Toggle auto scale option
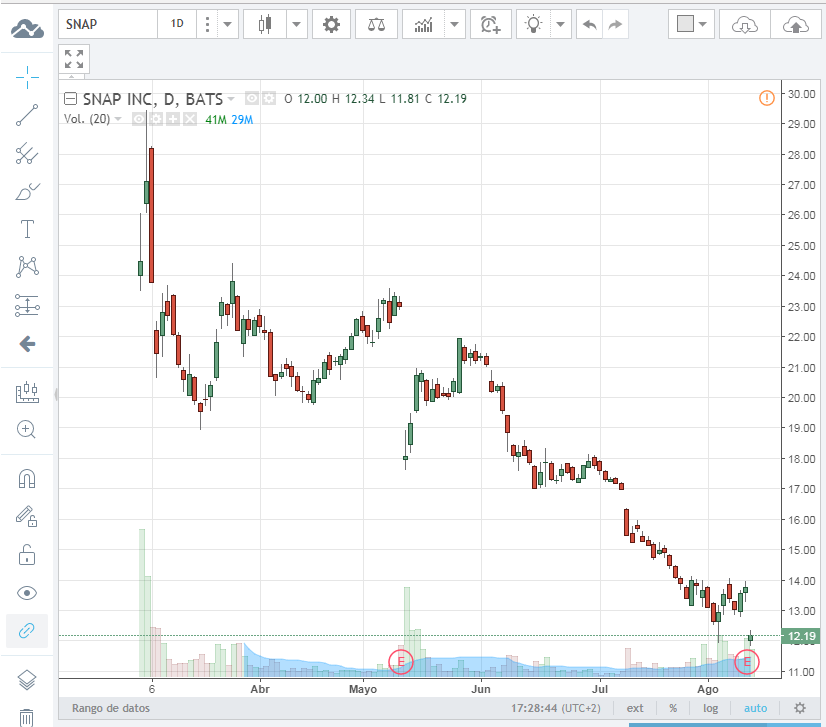Screen dimensions: 826x727 755,708
